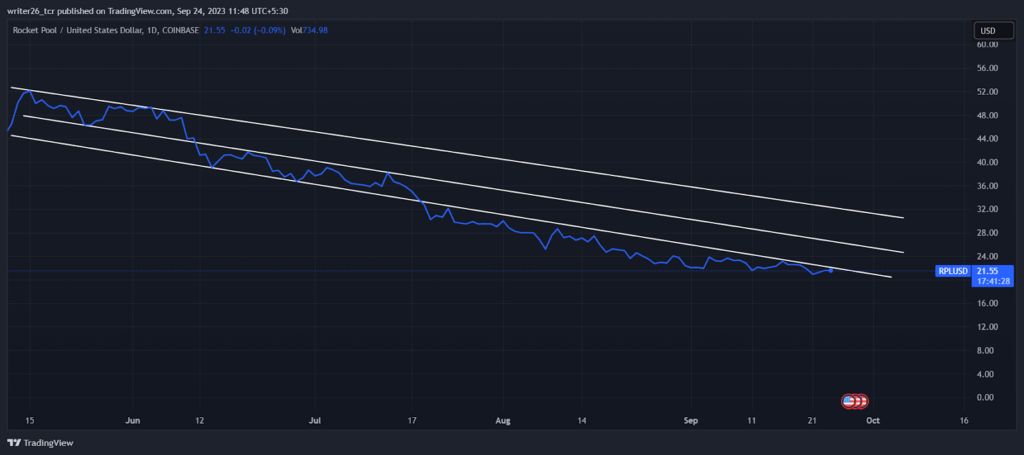The width and height of the screenshot is (1024, 455).
Task: Click the 56.00 price axis label
Action: click(x=988, y=68)
